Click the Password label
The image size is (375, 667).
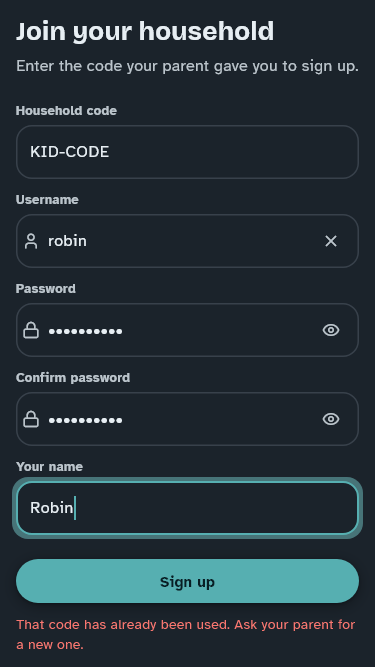(46, 288)
